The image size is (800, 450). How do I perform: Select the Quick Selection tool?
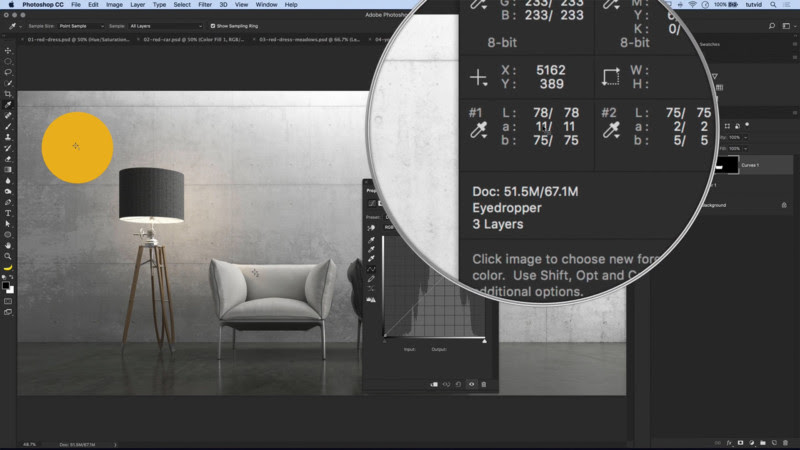pyautogui.click(x=8, y=83)
